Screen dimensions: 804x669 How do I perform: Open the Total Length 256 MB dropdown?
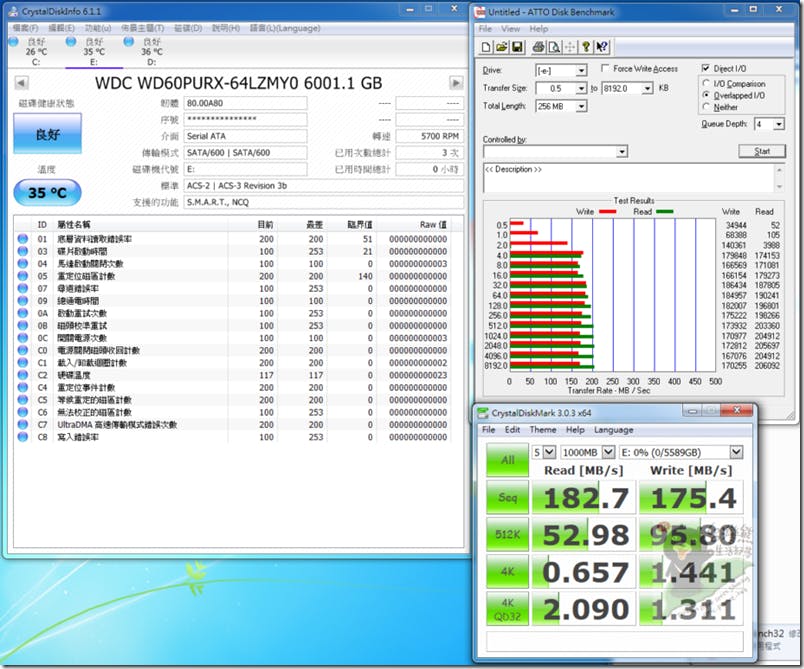click(x=581, y=106)
